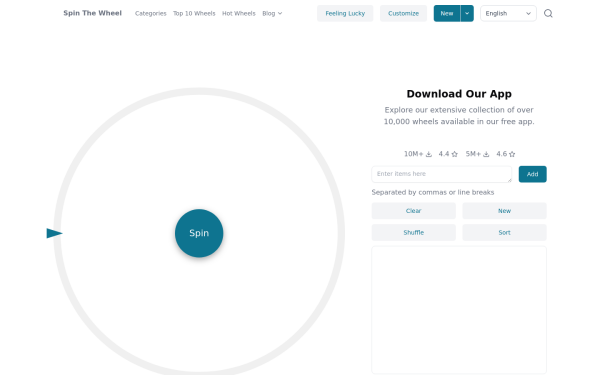Click the Feeling Lucky button
The image size is (600, 375).
click(x=345, y=13)
